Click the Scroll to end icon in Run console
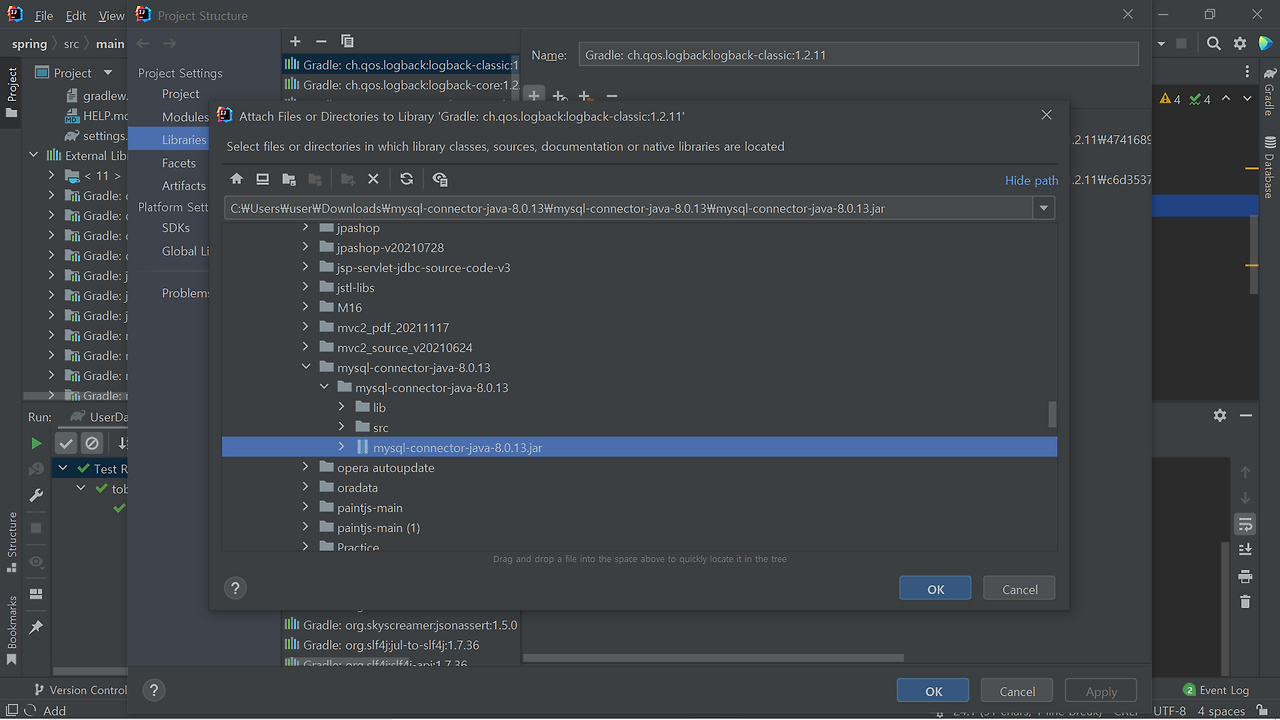The width and height of the screenshot is (1280, 720). 1245,550
